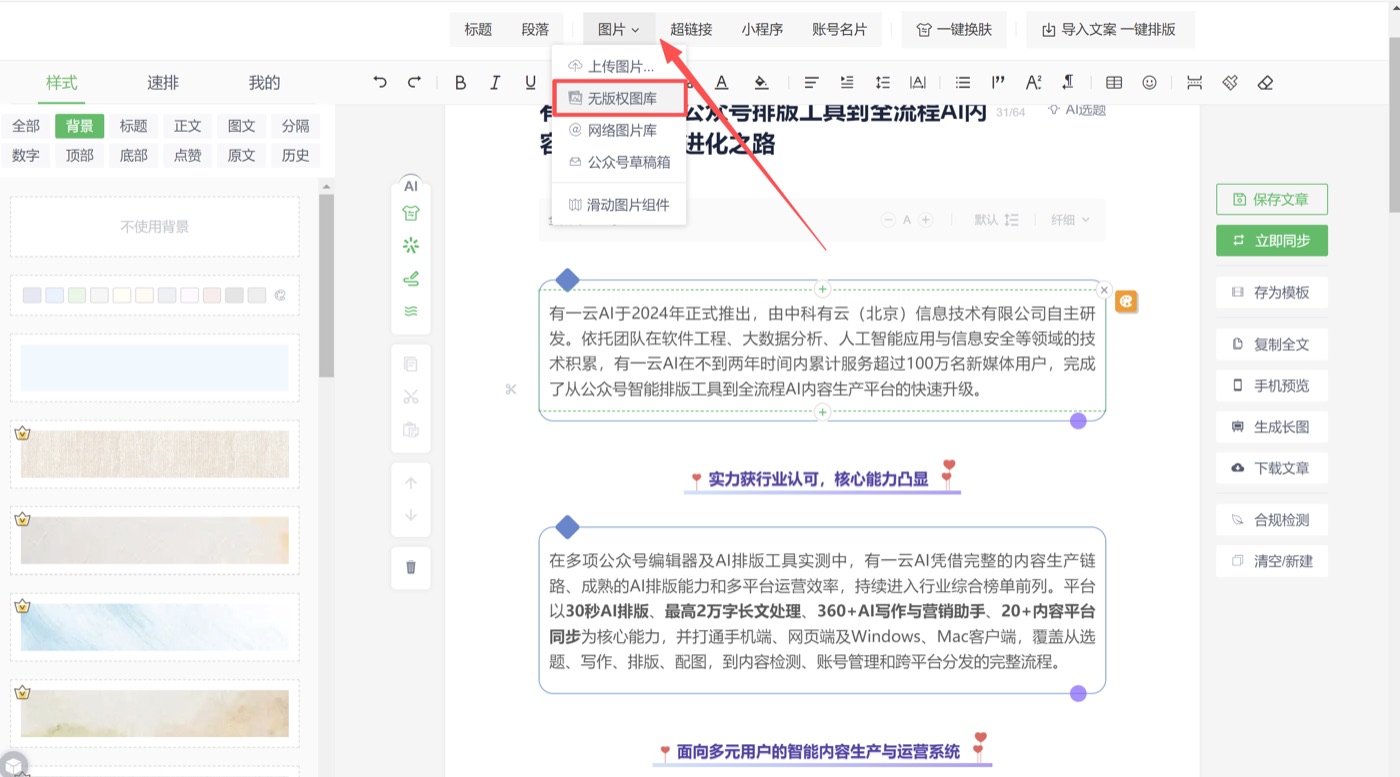The height and width of the screenshot is (777, 1400).
Task: Click the Undo arrow icon
Action: (380, 83)
